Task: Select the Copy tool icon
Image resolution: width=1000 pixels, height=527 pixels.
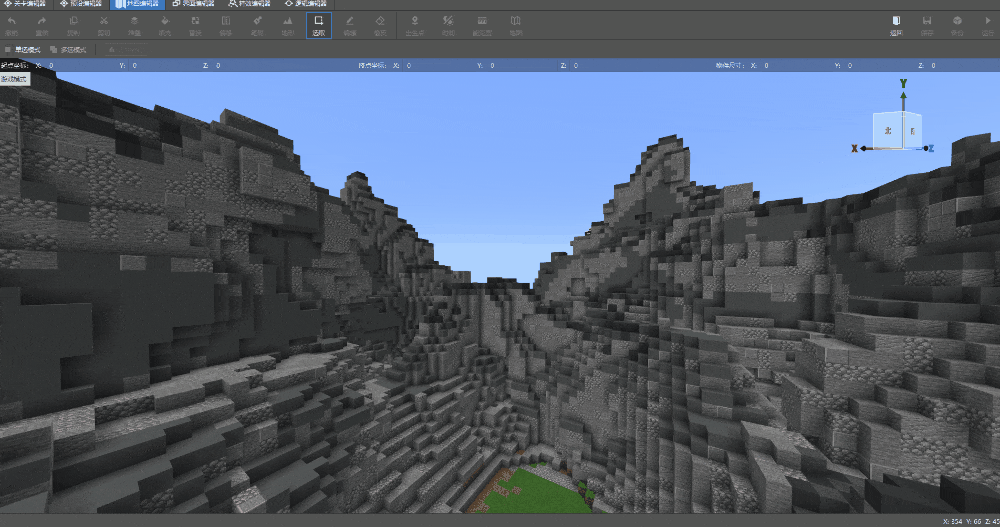Action: point(73,24)
